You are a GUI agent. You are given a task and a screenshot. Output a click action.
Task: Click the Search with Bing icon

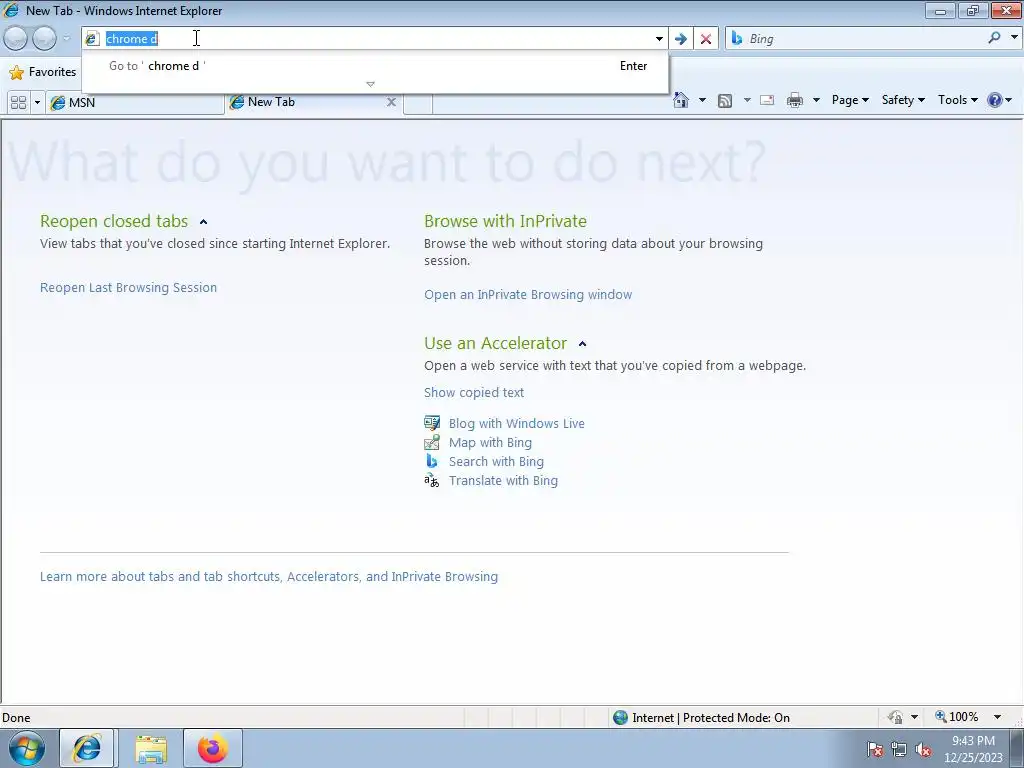coord(432,461)
